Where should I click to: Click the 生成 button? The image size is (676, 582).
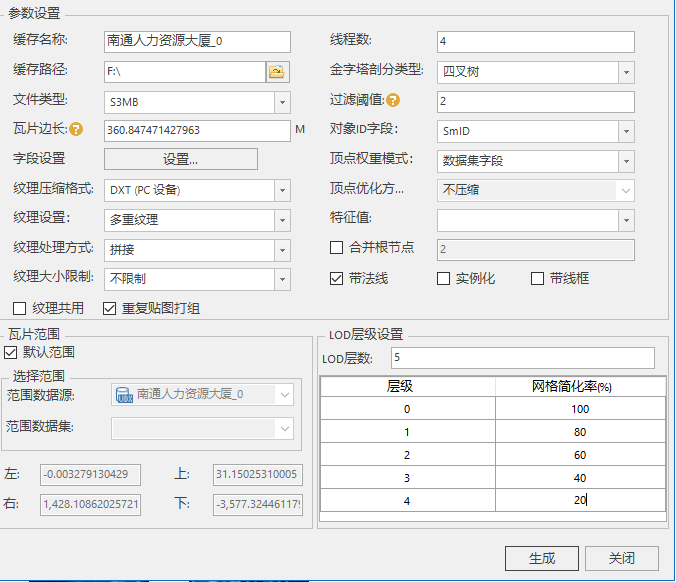point(541,558)
